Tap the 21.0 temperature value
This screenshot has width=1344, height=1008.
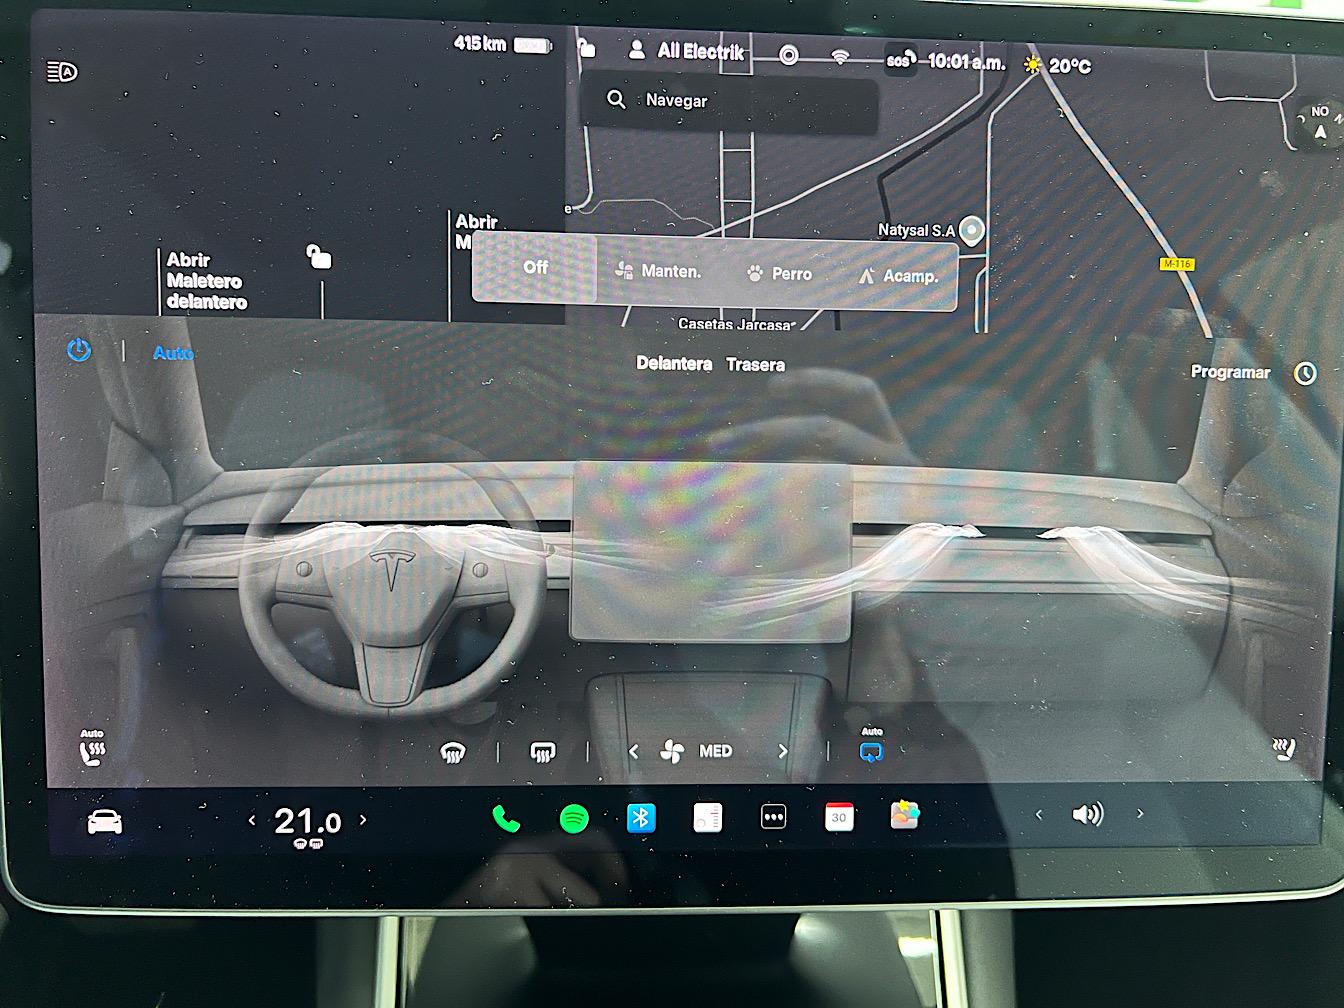pos(307,822)
